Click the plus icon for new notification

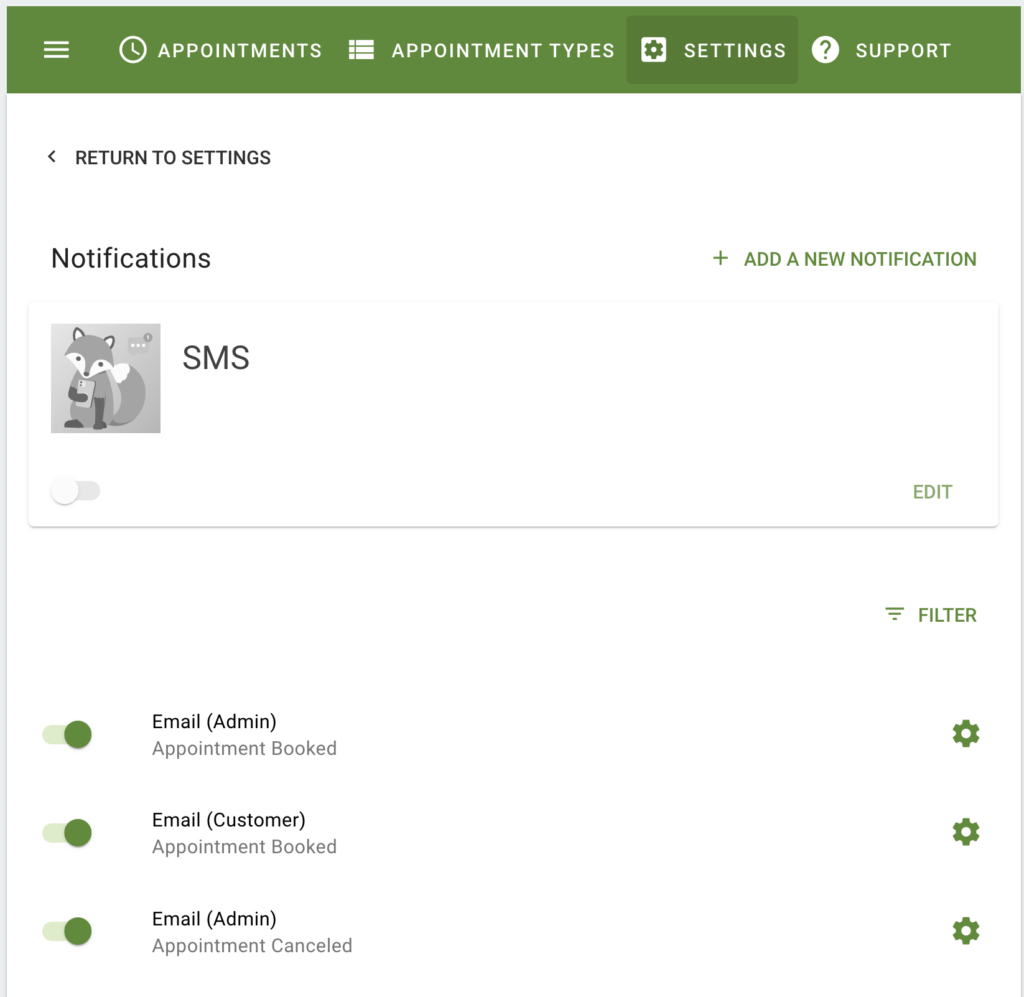click(x=720, y=258)
